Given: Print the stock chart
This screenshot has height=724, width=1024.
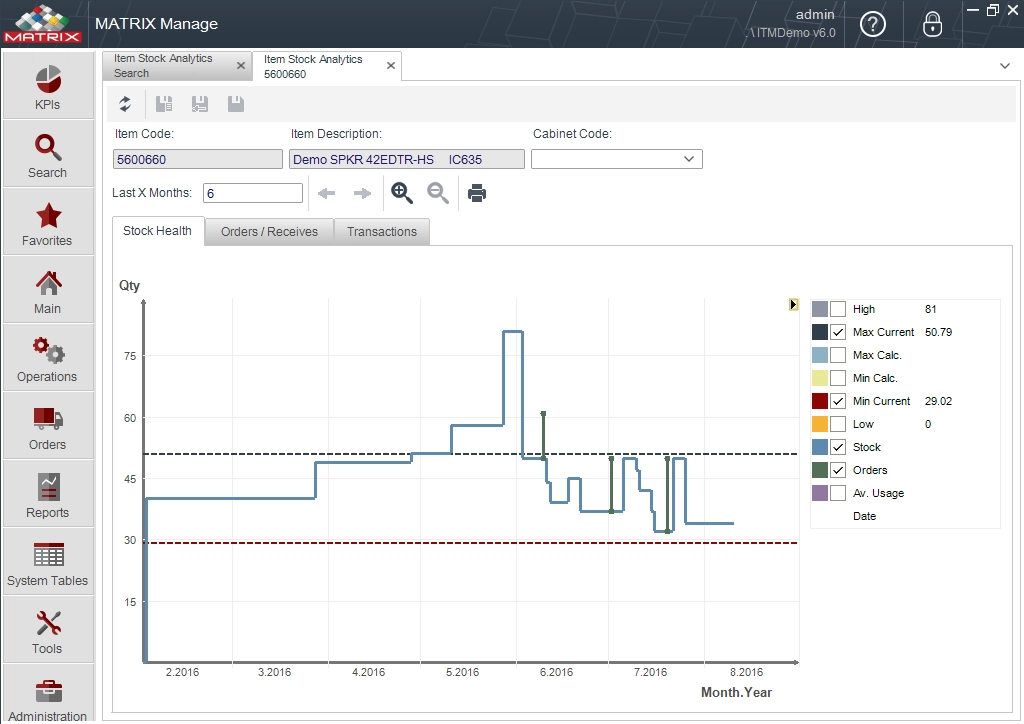Looking at the screenshot, I should pyautogui.click(x=477, y=193).
